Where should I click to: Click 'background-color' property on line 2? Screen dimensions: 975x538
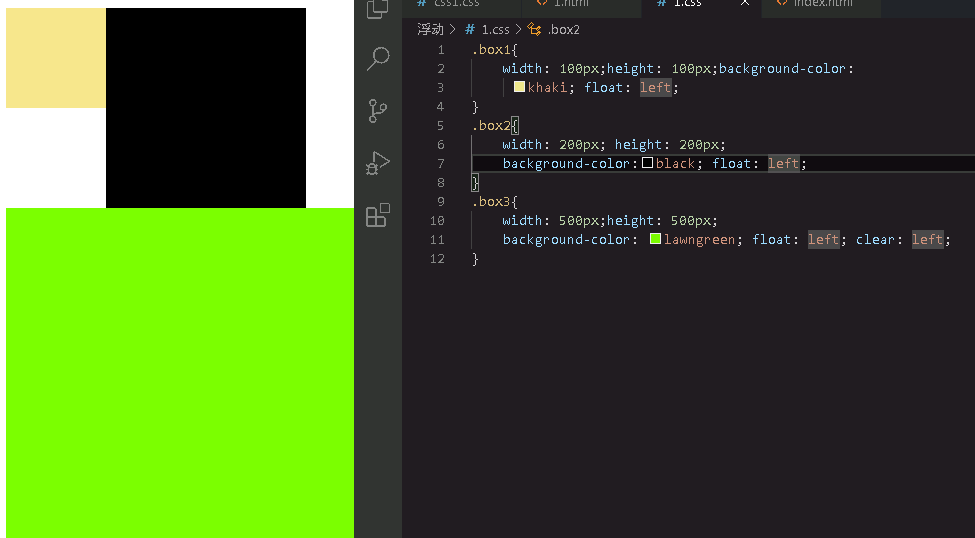tap(783, 68)
